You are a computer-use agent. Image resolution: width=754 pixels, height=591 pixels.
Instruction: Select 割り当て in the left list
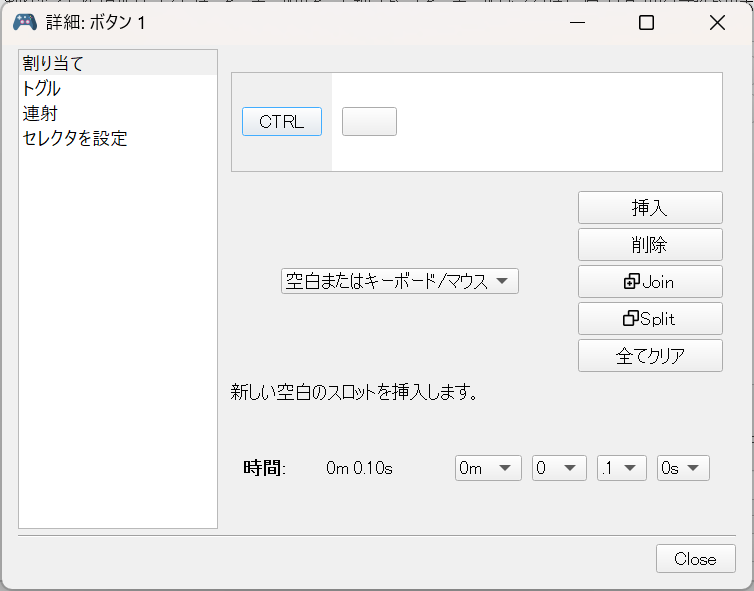pyautogui.click(x=53, y=64)
